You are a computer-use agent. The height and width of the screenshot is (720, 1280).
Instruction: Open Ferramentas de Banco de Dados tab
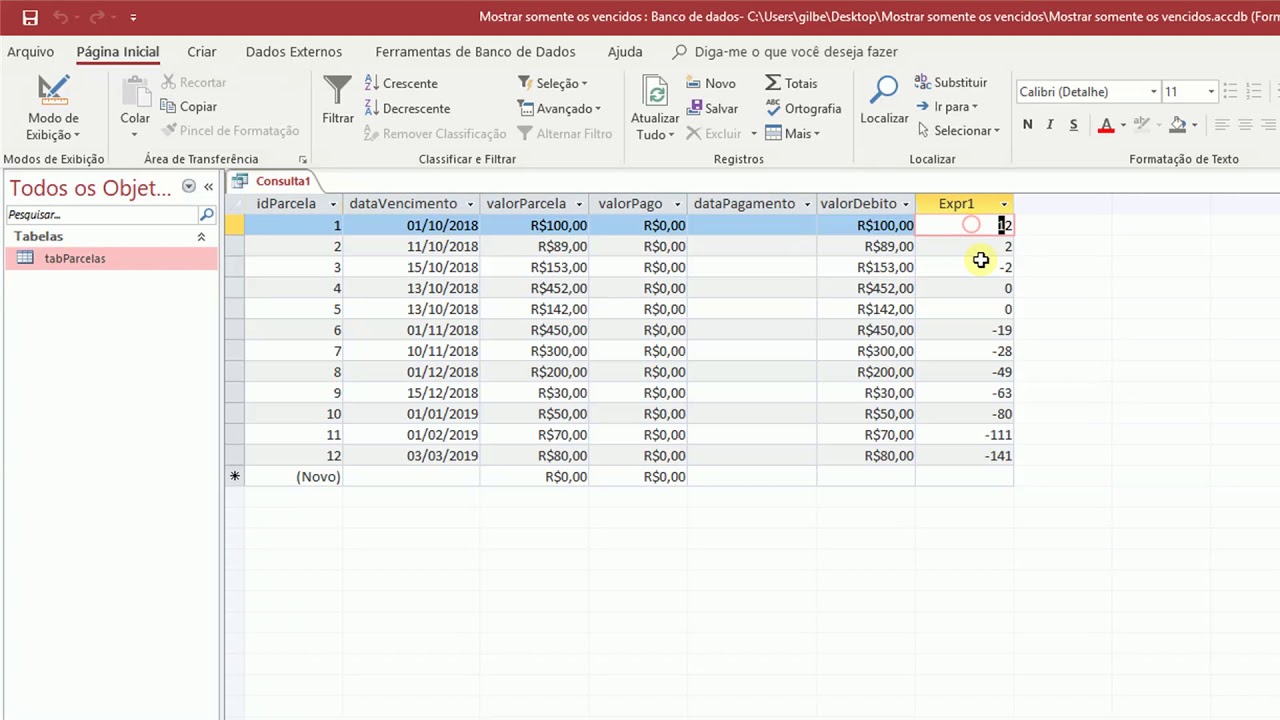pyautogui.click(x=475, y=52)
